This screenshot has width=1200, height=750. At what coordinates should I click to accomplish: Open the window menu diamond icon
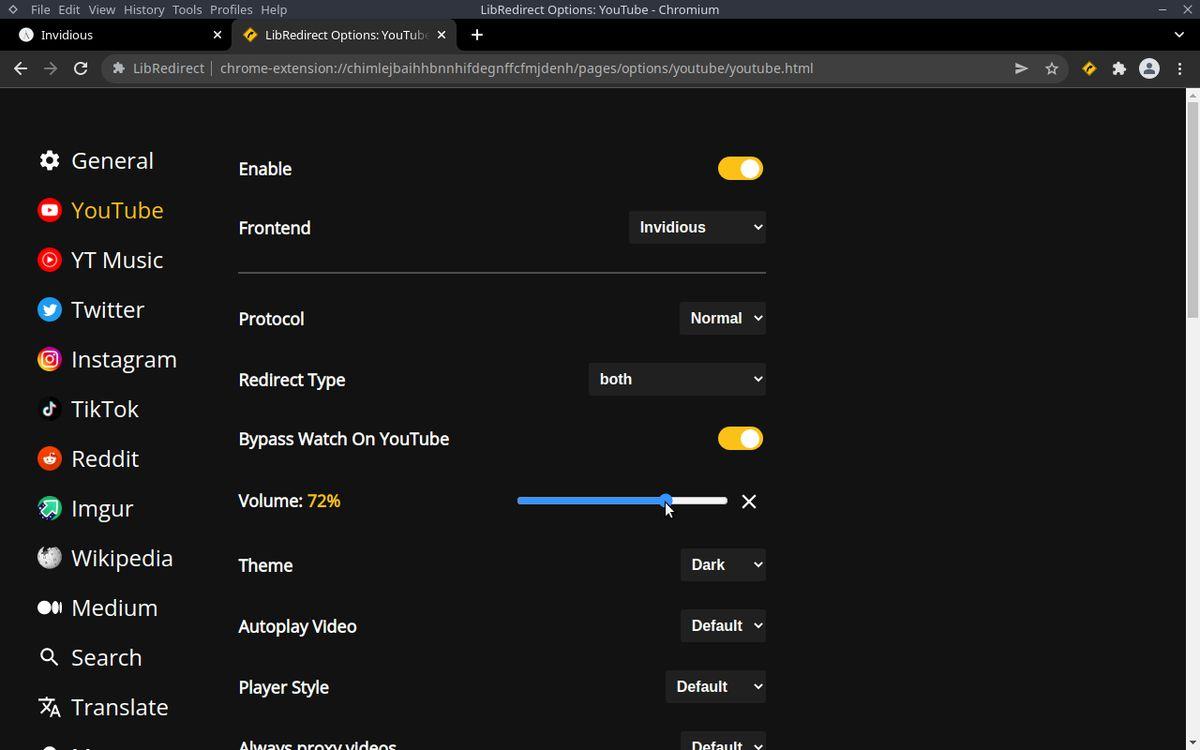click(13, 9)
